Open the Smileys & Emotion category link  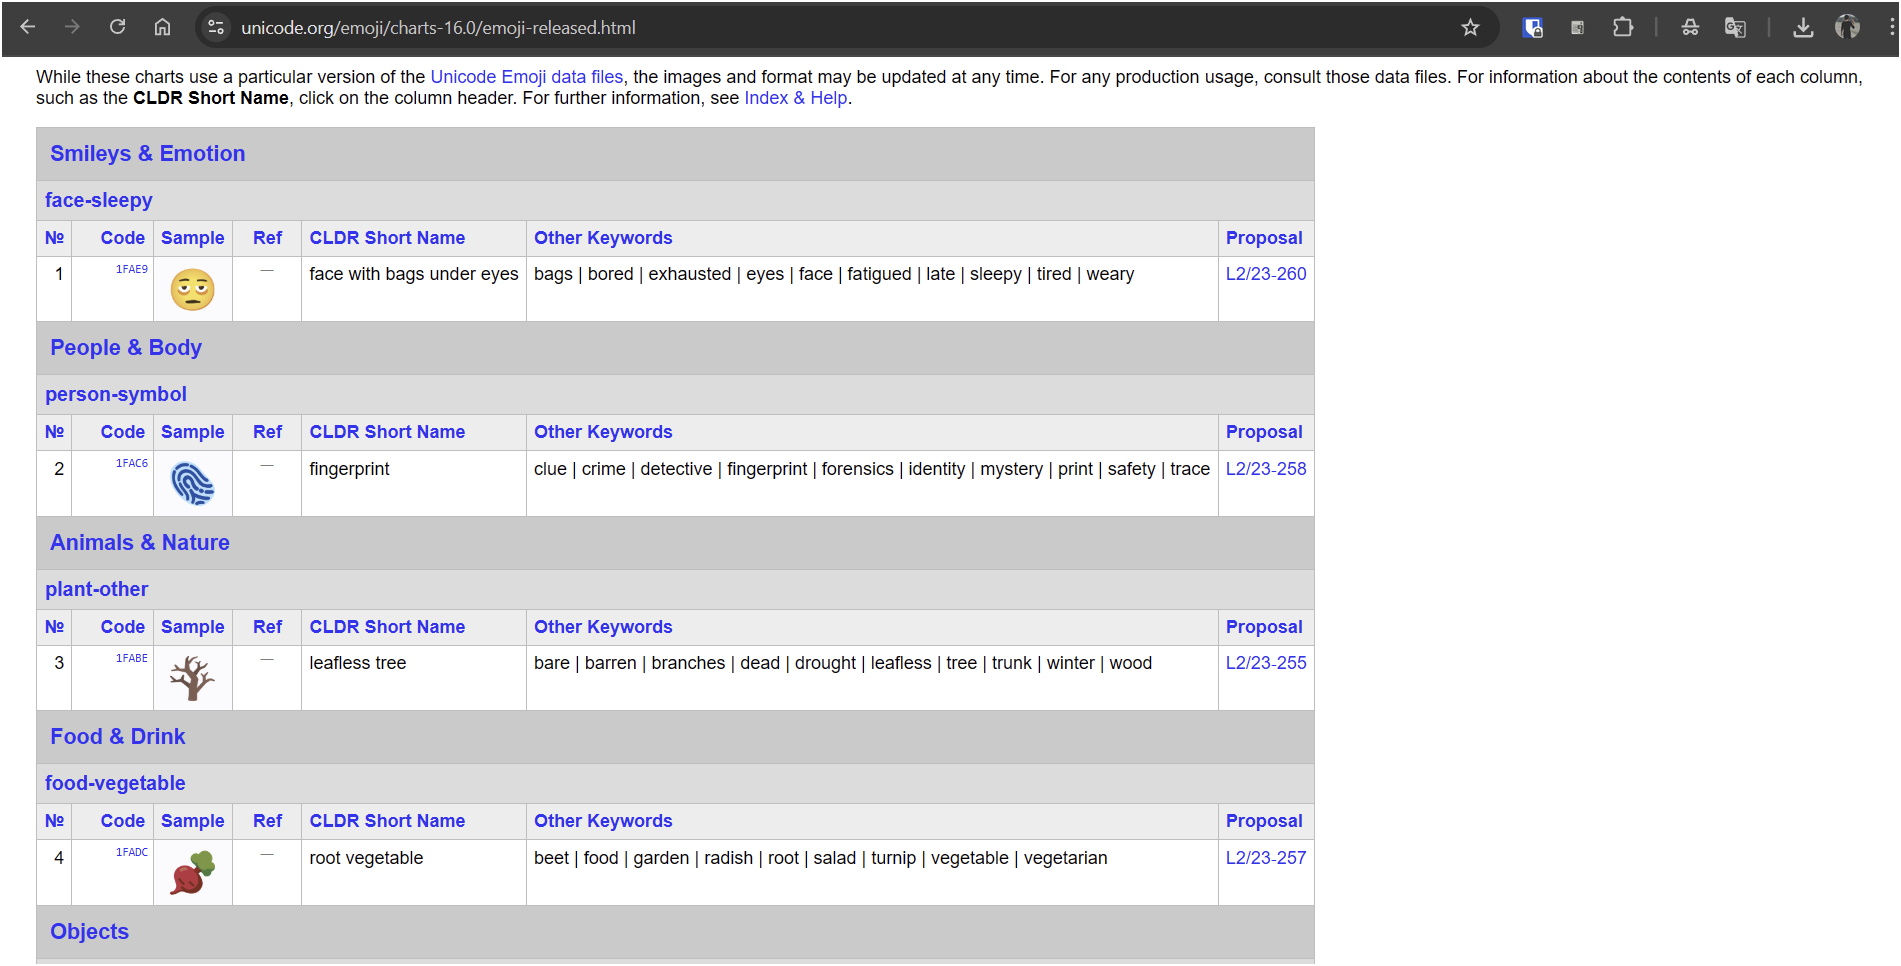click(148, 154)
